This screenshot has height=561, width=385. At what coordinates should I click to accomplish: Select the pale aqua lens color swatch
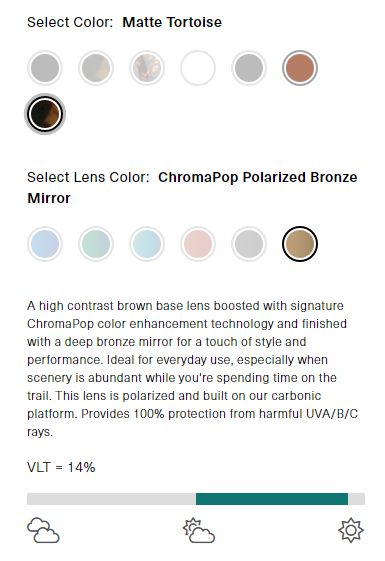point(147,244)
